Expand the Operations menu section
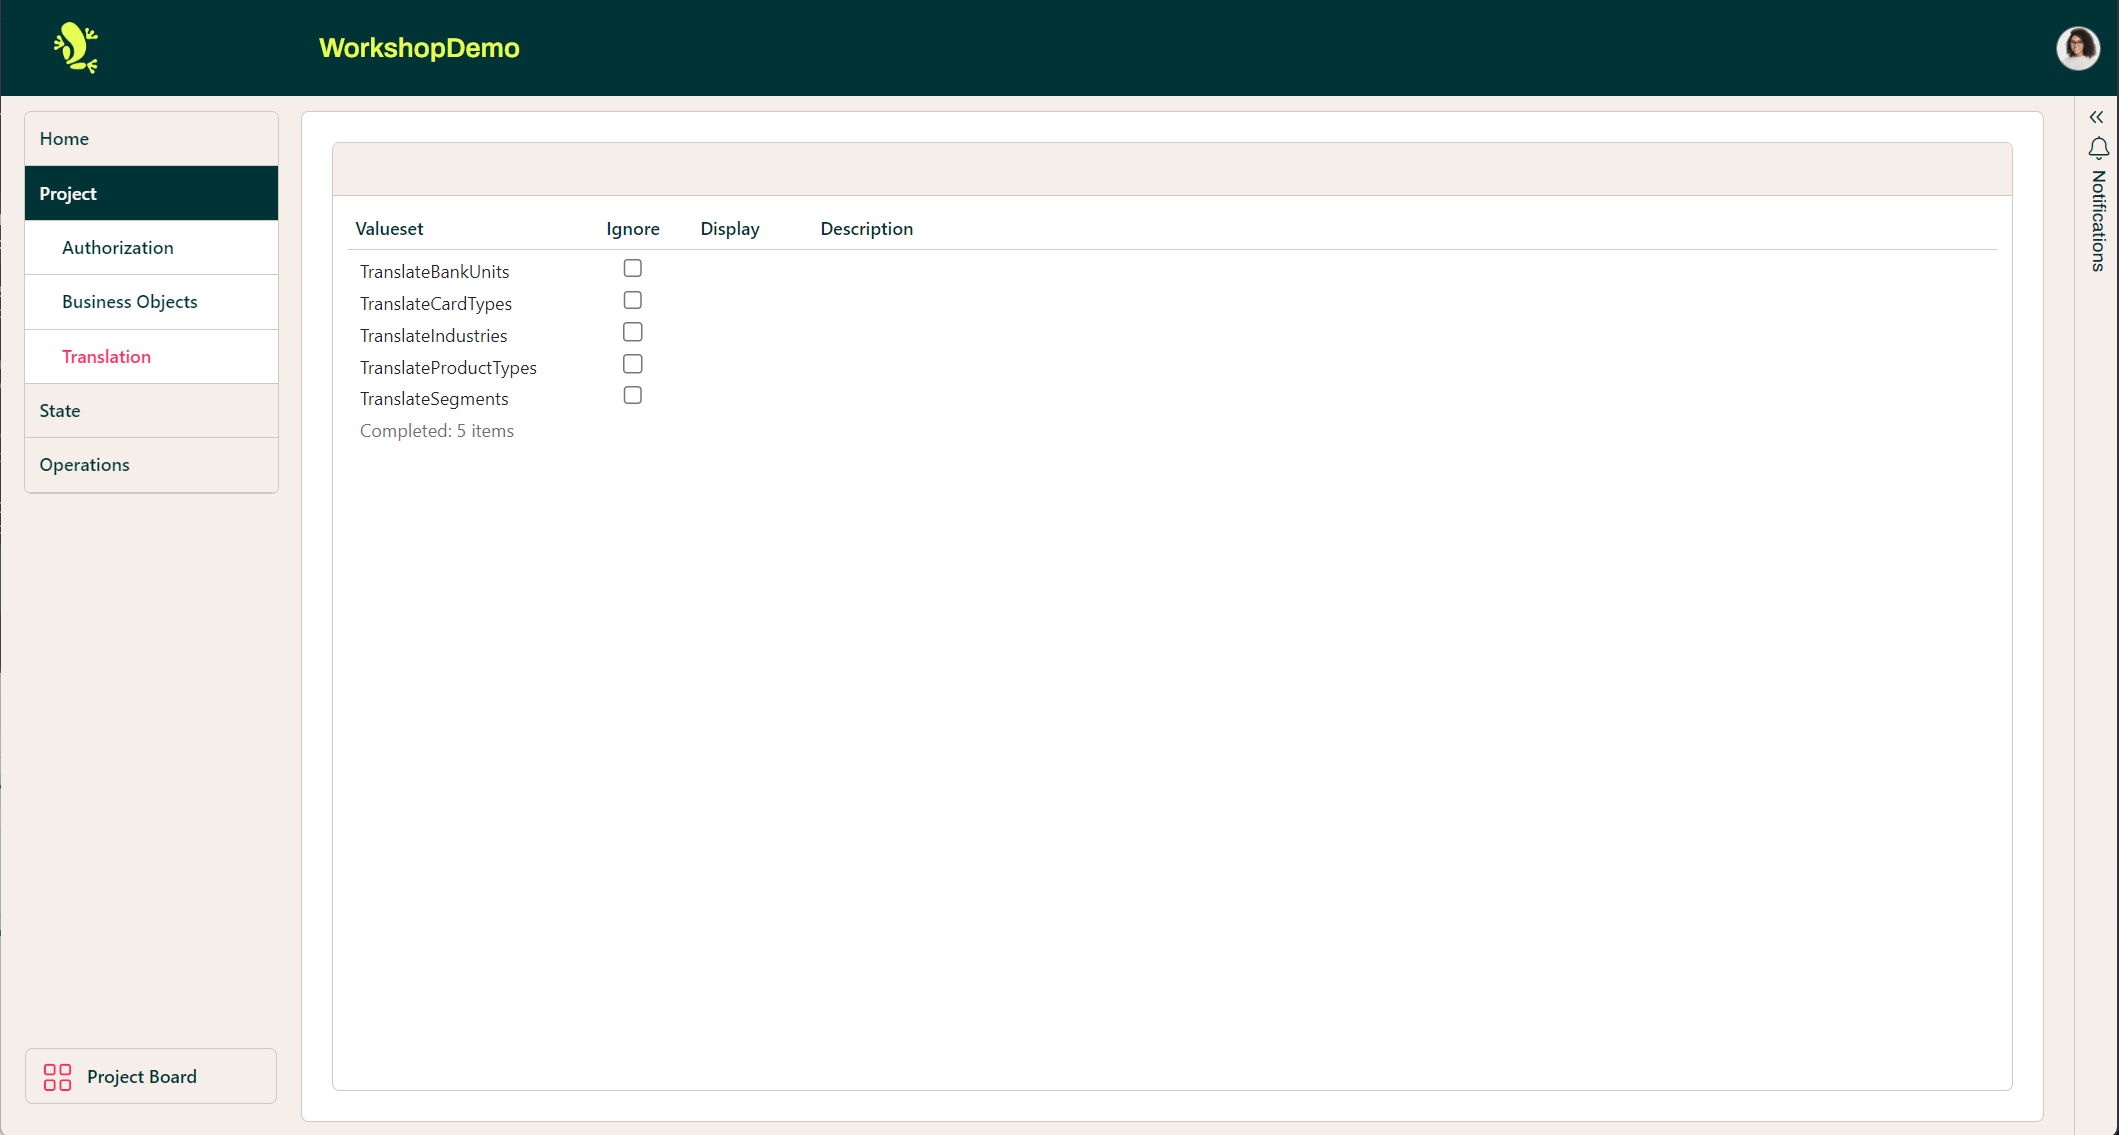This screenshot has height=1135, width=2119. tap(151, 465)
